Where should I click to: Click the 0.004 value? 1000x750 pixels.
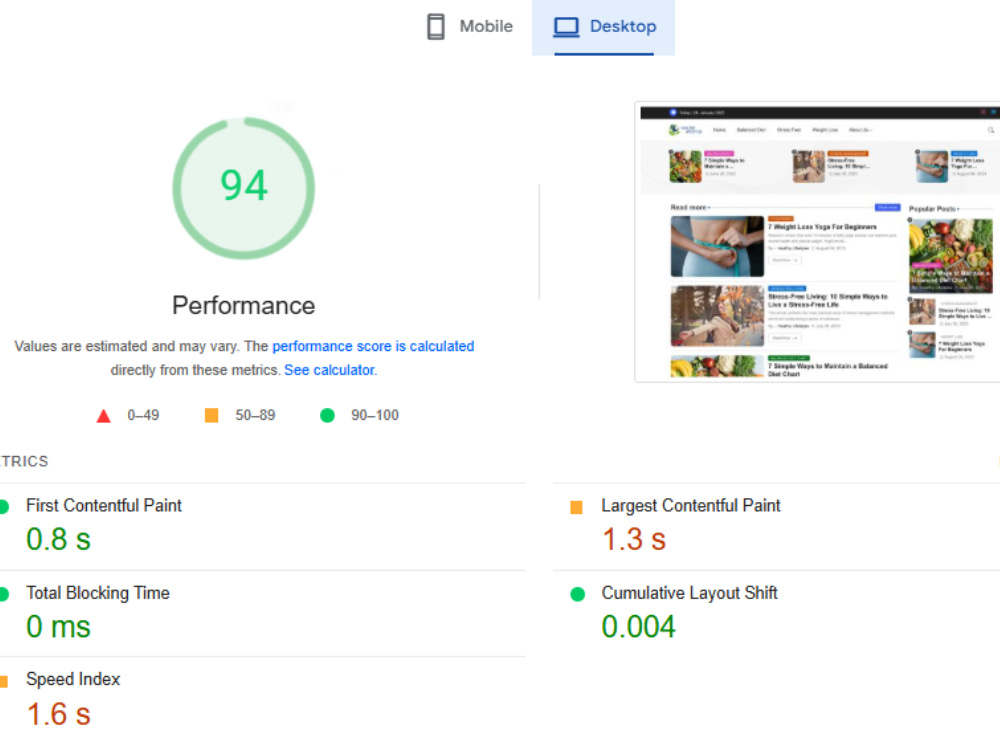[638, 627]
